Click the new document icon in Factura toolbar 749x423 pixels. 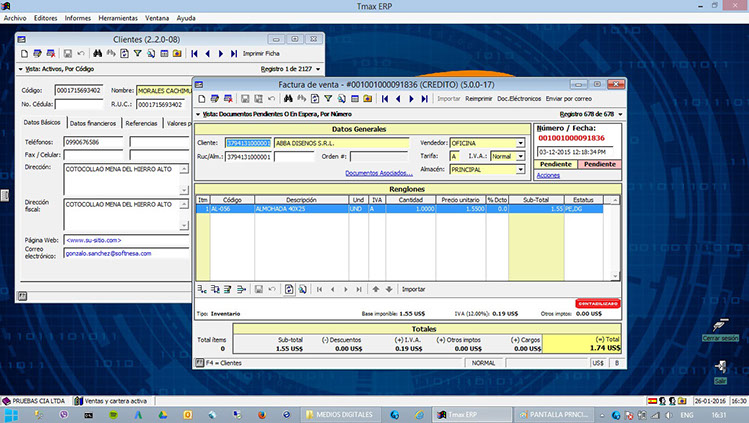pos(201,99)
